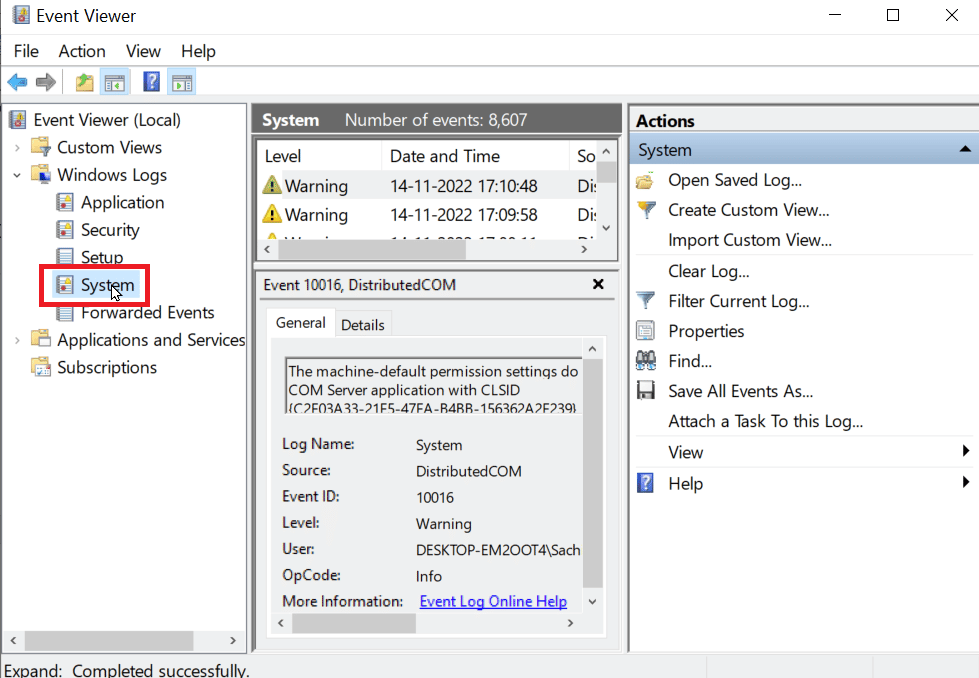
Task: Click the event description text box
Action: tap(433, 386)
